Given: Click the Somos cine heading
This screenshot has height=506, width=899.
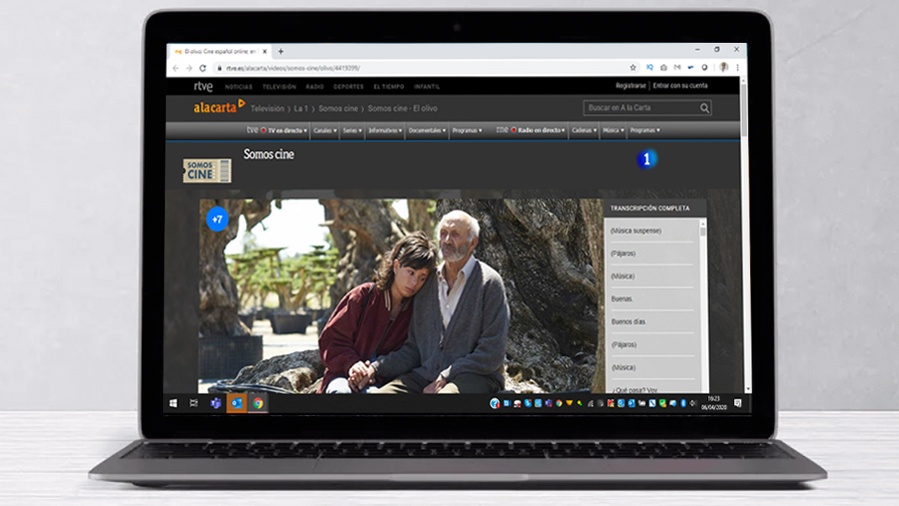Looking at the screenshot, I should 269,154.
